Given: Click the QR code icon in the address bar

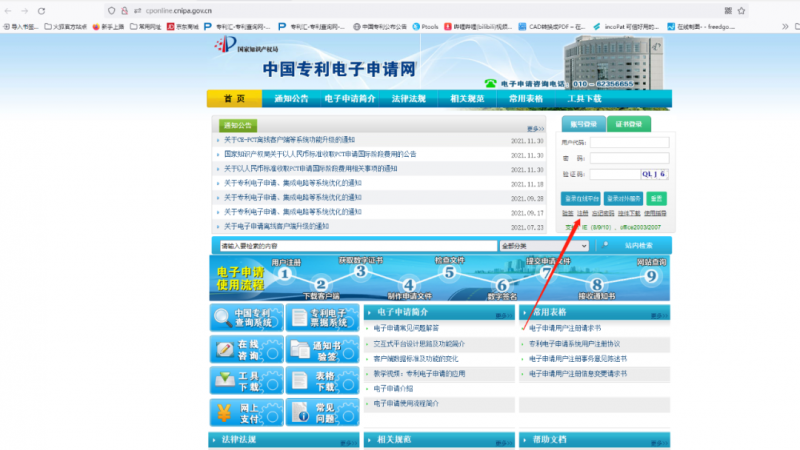Looking at the screenshot, I should point(728,11).
